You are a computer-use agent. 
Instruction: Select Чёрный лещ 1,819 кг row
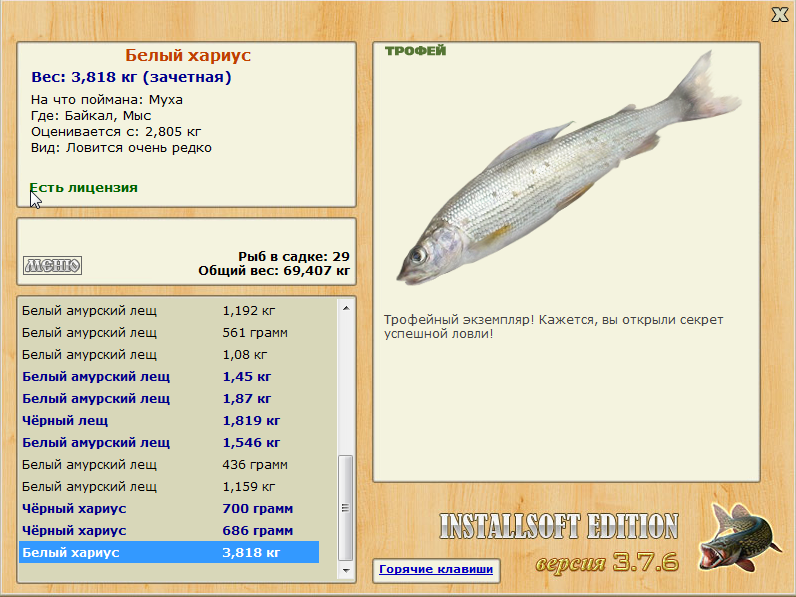click(169, 420)
